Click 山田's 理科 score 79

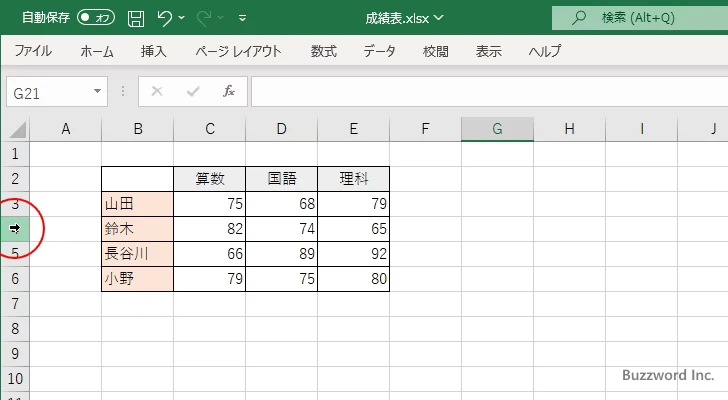pyautogui.click(x=353, y=204)
